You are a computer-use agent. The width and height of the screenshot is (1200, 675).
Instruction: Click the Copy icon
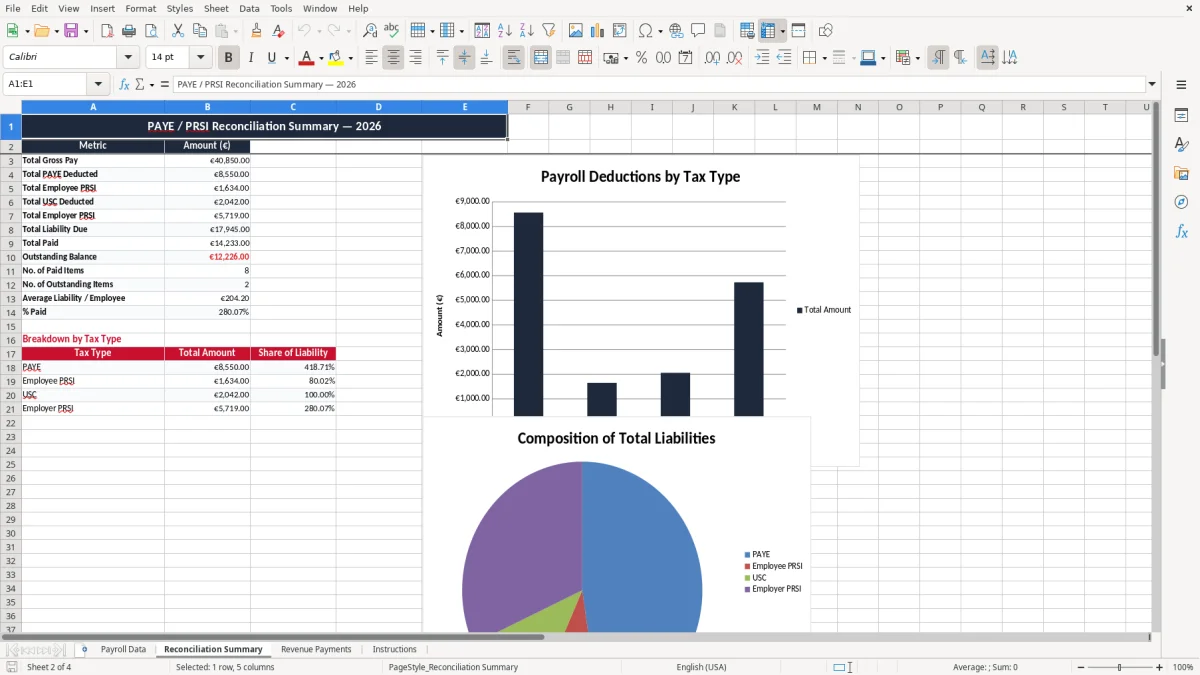(x=200, y=31)
